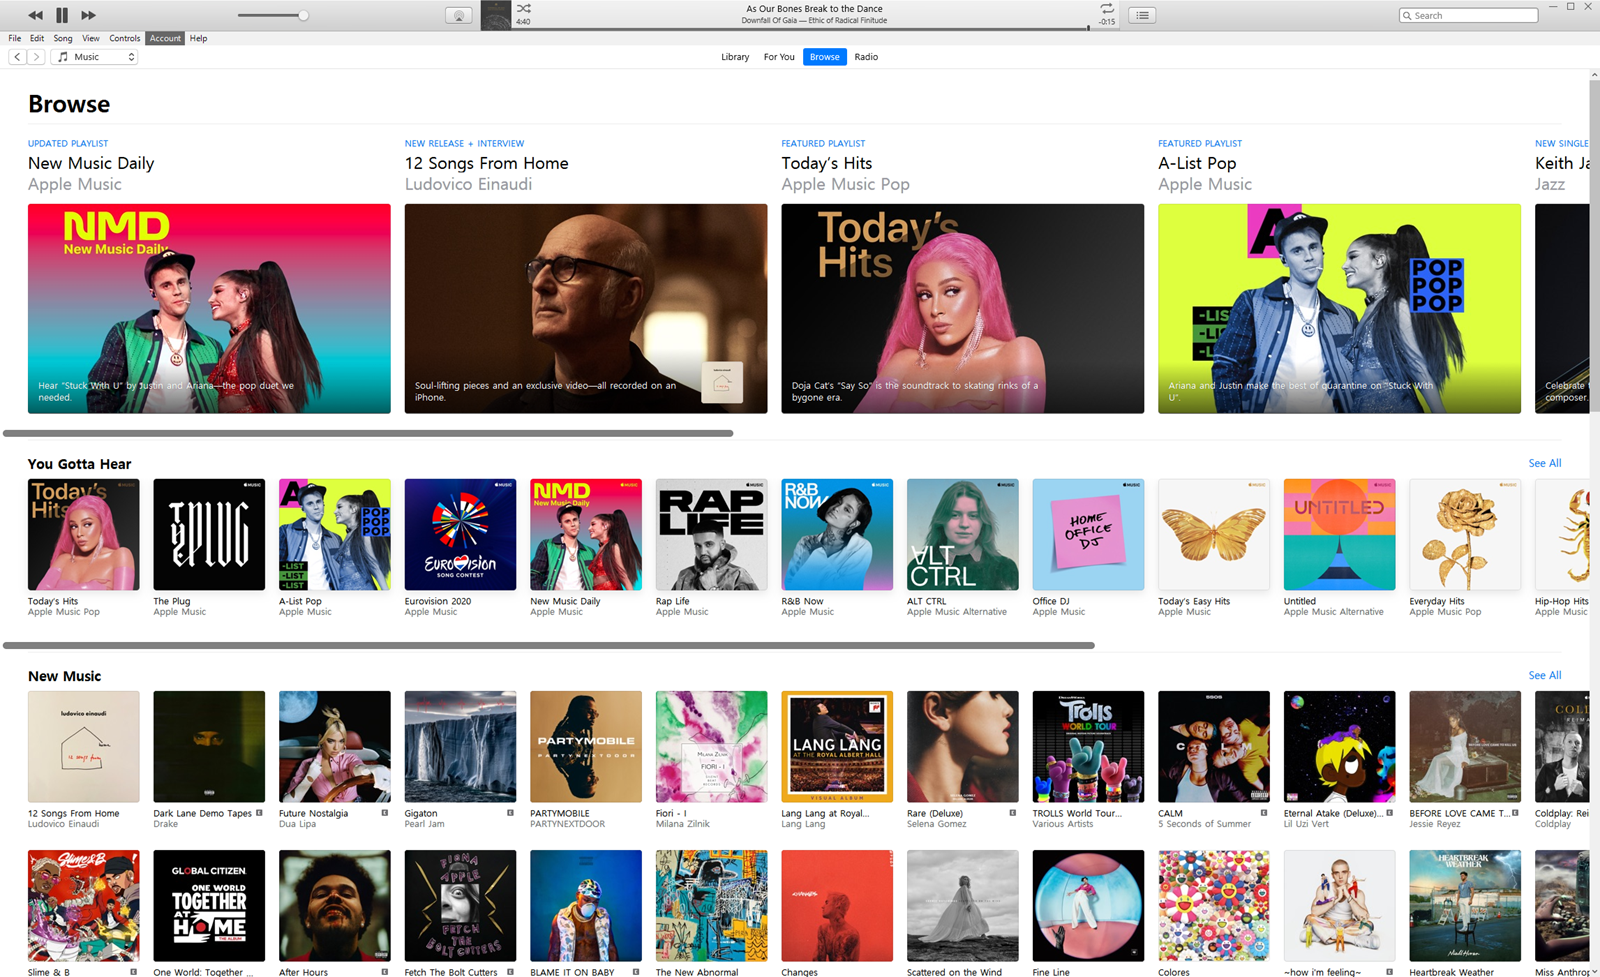The width and height of the screenshot is (1600, 977).
Task: Open the CALM album cover
Action: click(x=1214, y=746)
